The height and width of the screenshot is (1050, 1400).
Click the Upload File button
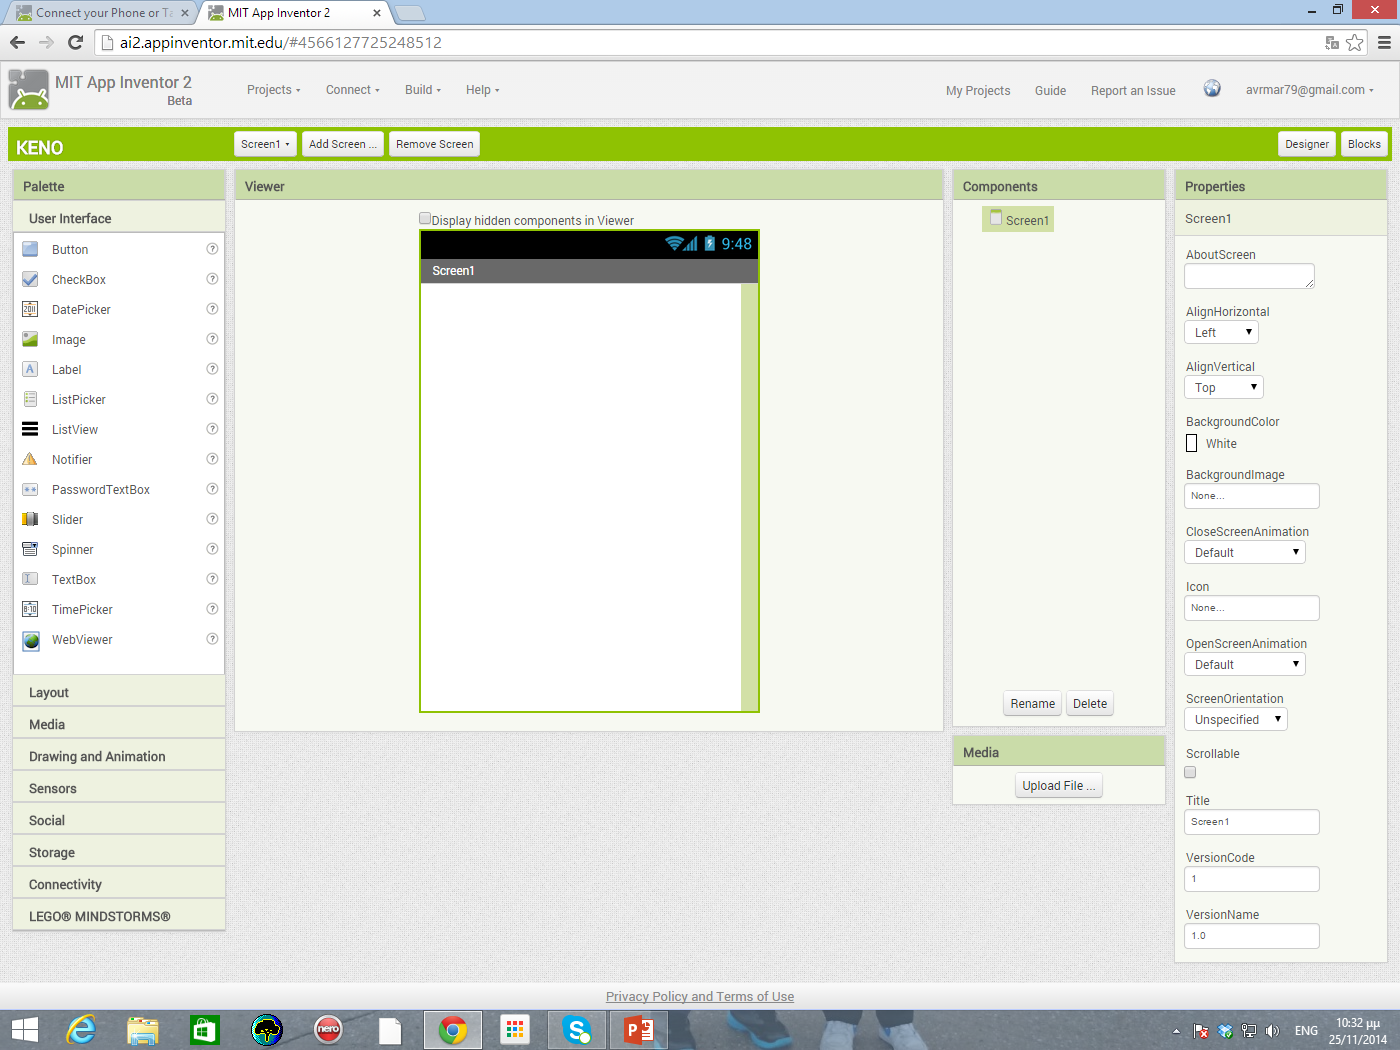coord(1058,785)
